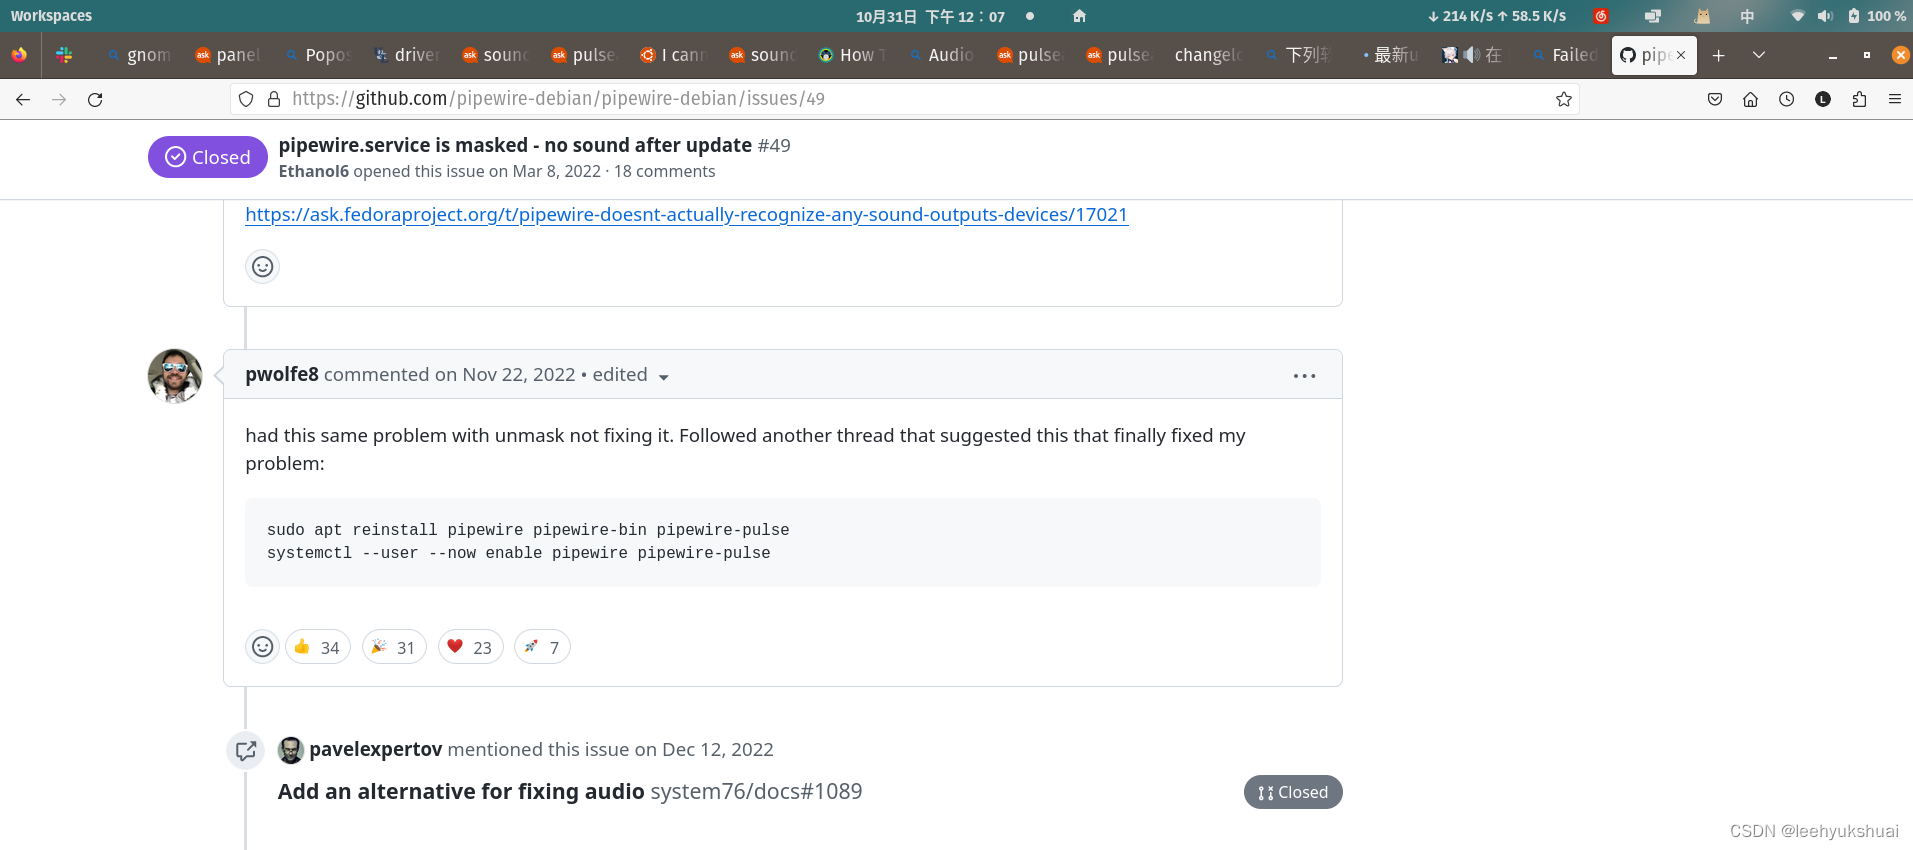Open the battery 100% indicator

click(1876, 16)
